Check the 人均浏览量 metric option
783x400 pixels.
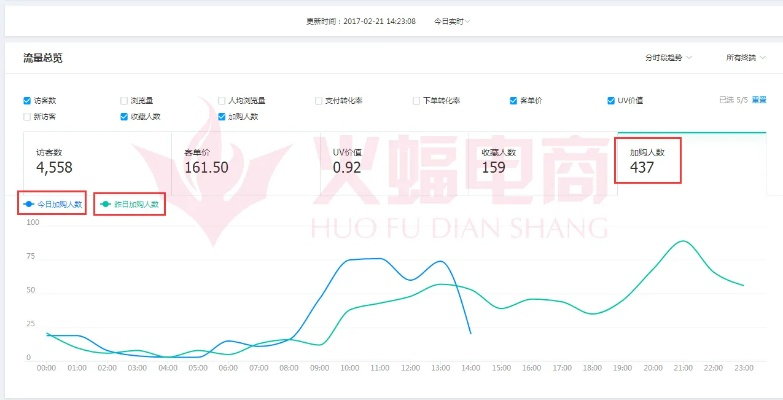(222, 101)
